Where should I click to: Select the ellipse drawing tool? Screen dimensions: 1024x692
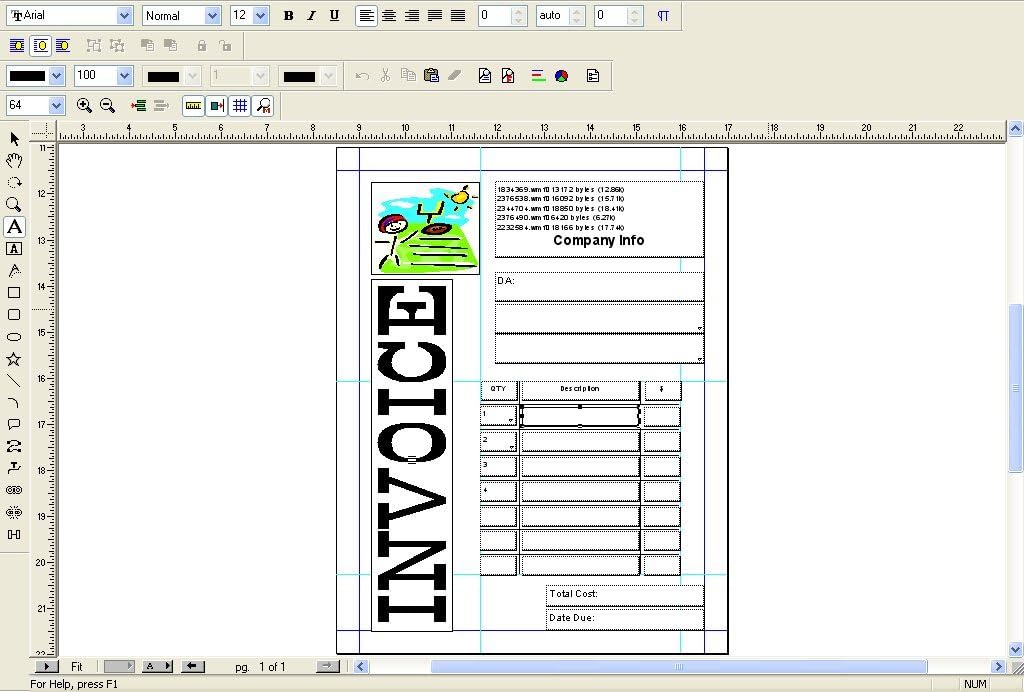click(x=14, y=337)
